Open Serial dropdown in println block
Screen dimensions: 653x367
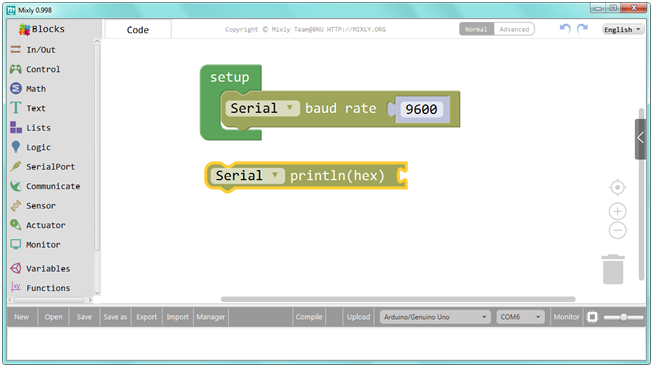(247, 175)
